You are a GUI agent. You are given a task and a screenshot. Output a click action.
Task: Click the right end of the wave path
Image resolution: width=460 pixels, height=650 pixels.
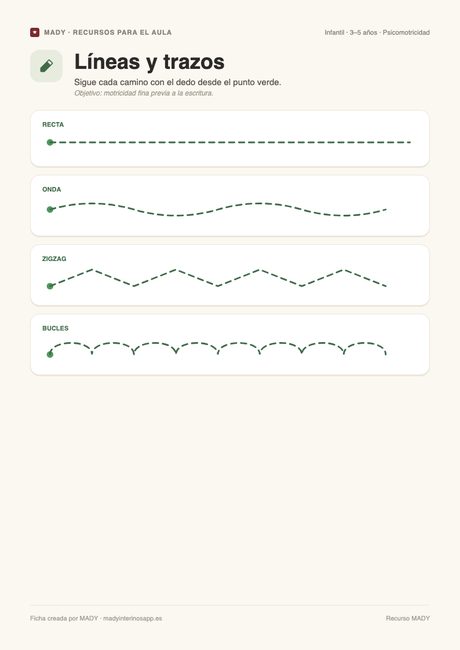tap(385, 210)
